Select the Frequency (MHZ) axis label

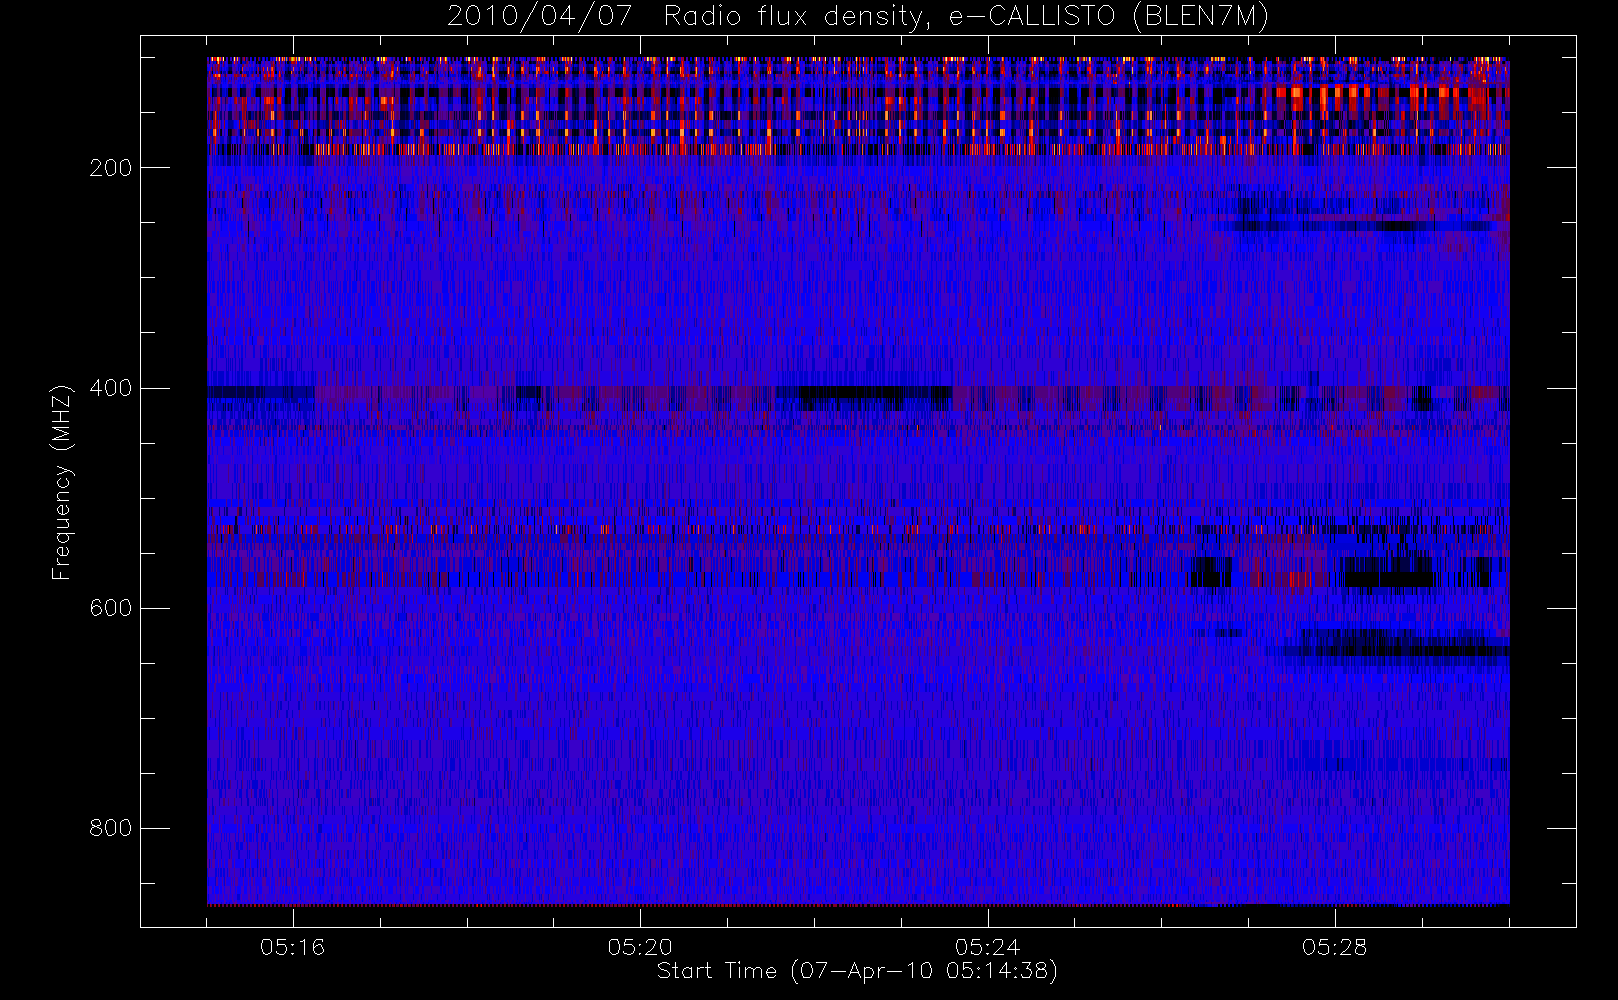point(62,482)
